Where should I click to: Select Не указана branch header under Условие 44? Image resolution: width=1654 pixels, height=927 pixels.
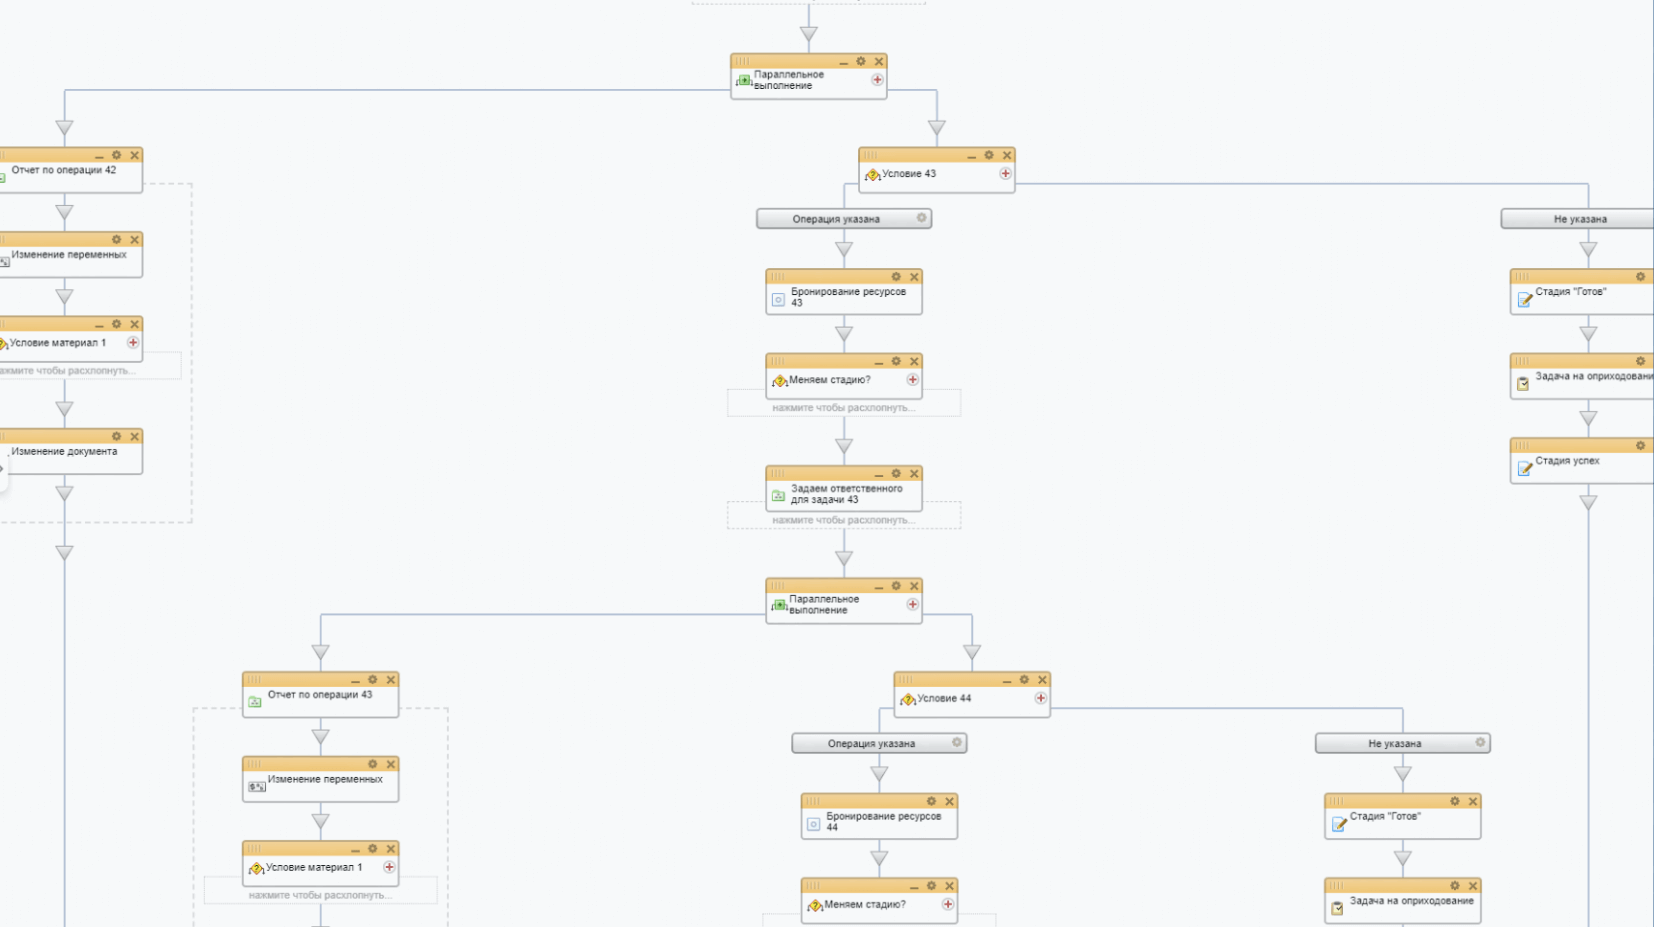1403,743
